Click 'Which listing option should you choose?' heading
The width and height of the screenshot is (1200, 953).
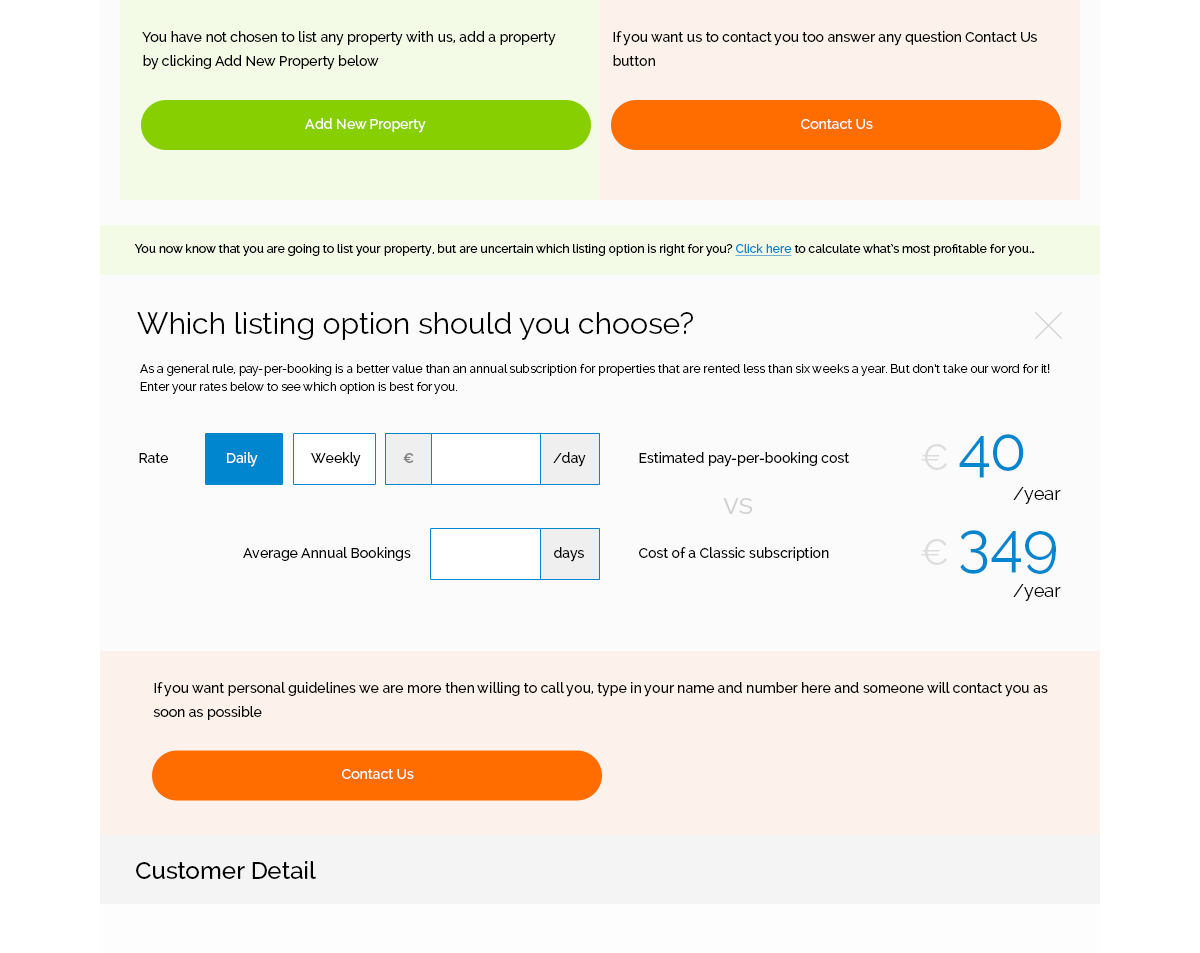tap(415, 324)
